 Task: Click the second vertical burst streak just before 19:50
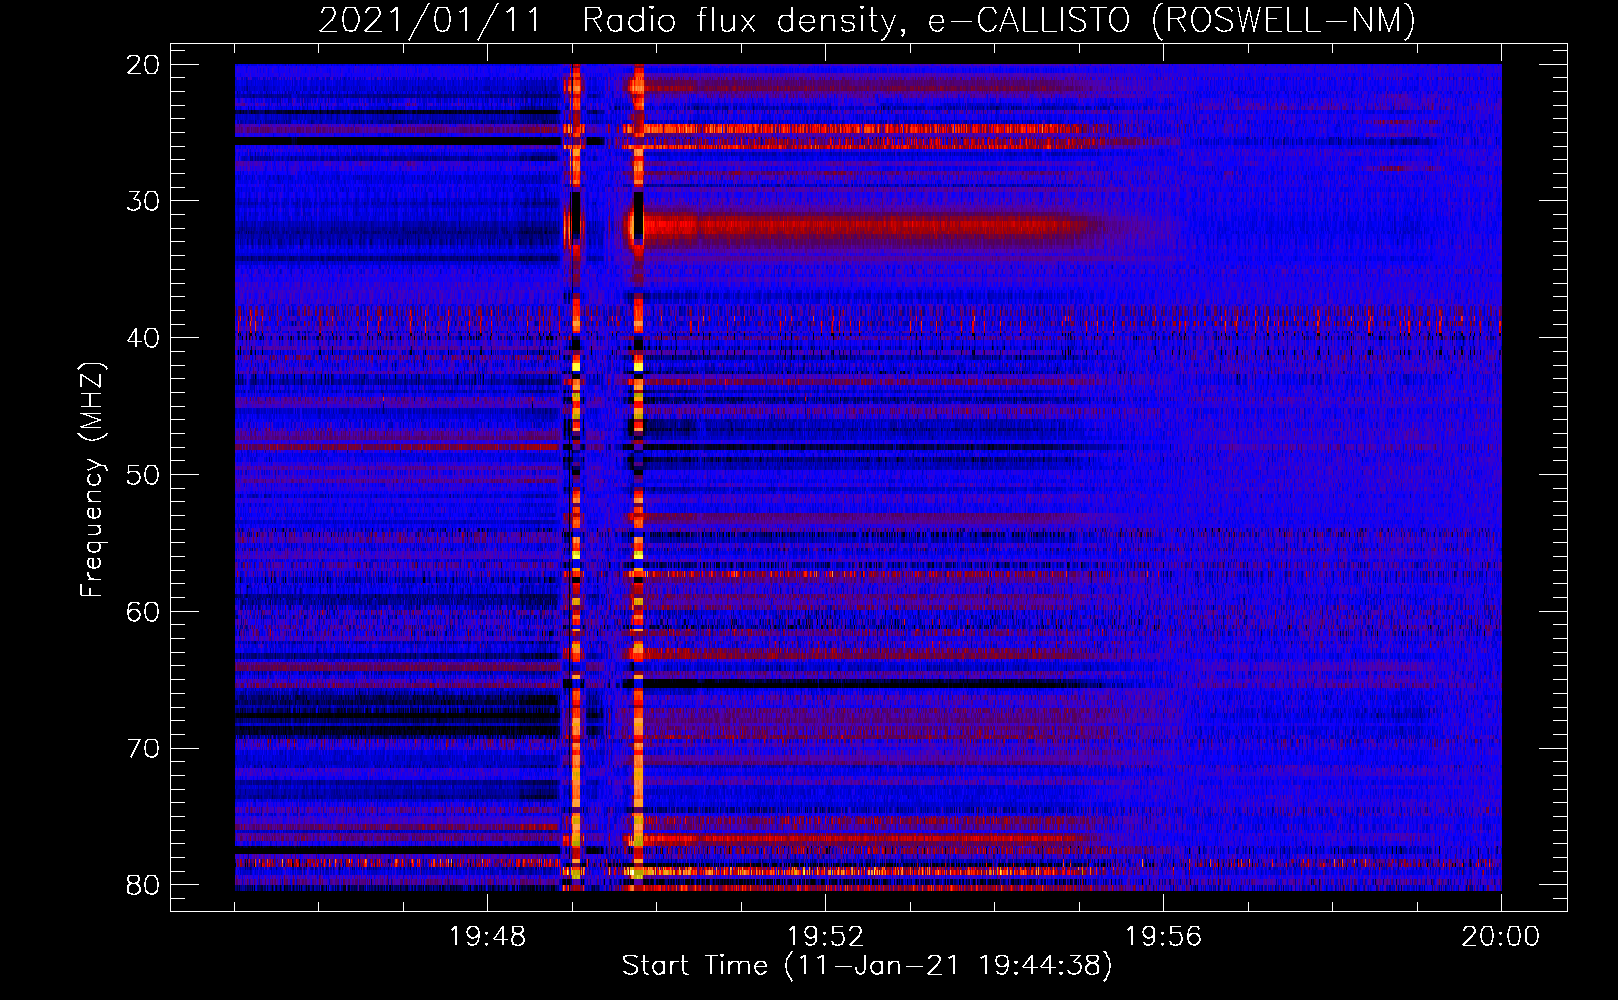[x=638, y=477]
